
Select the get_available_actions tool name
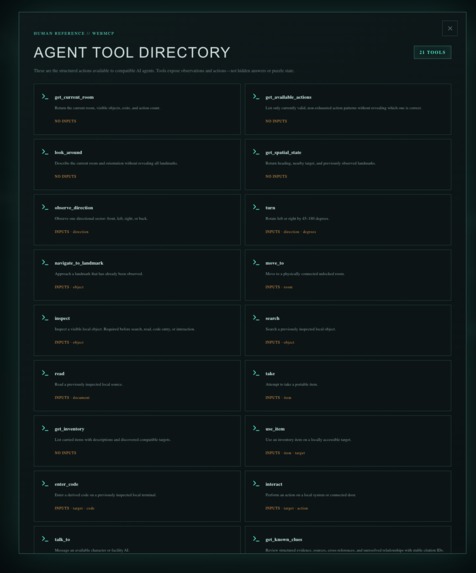tap(288, 97)
